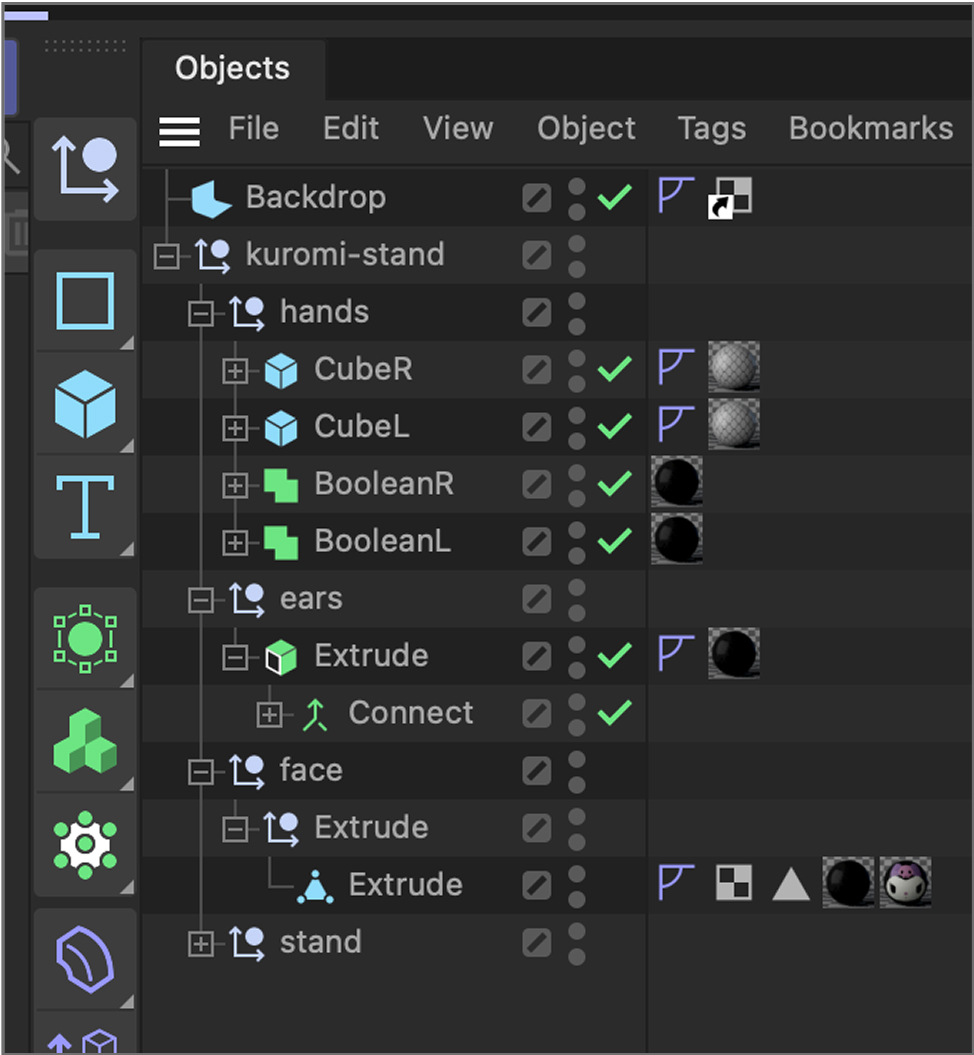Toggle the green enable checkmark for CubeR

coord(614,369)
